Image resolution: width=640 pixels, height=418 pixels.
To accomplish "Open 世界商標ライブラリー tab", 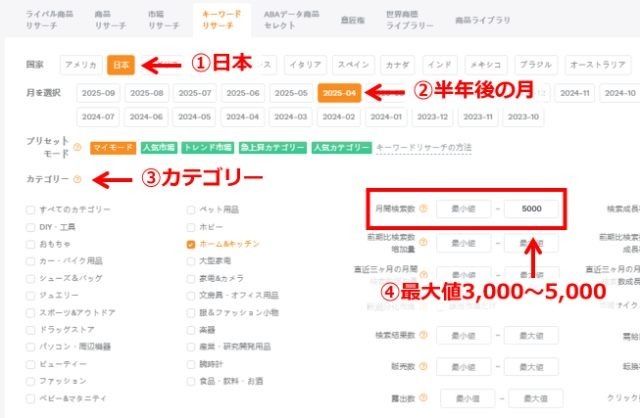I will point(410,20).
